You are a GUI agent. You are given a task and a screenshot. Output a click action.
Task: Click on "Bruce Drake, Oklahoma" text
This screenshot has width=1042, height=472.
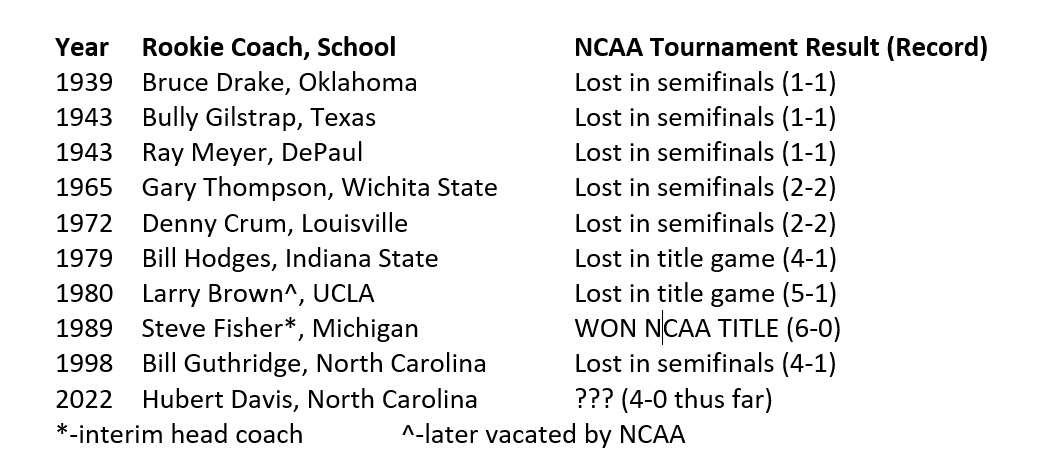[x=280, y=83]
